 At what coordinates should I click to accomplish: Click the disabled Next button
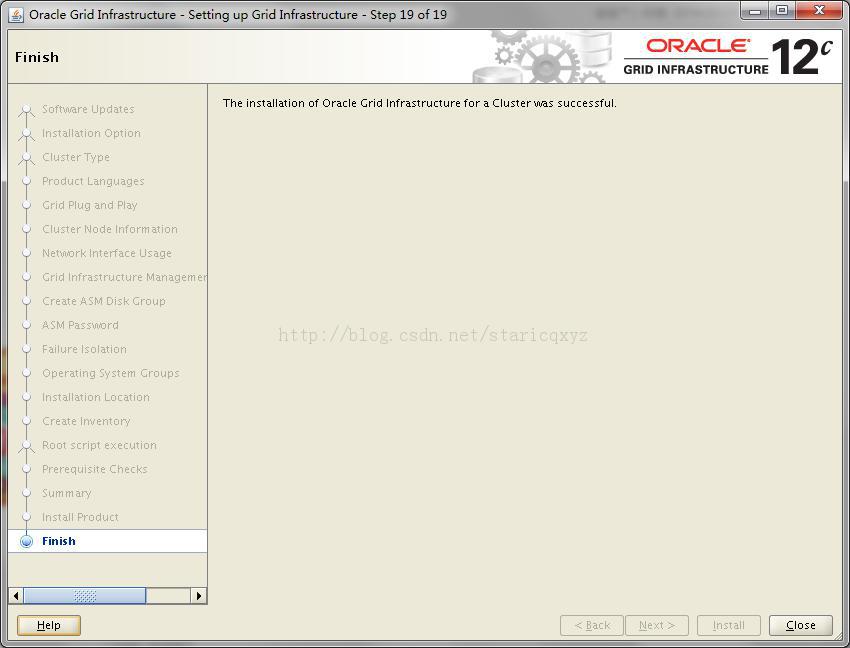pos(656,625)
